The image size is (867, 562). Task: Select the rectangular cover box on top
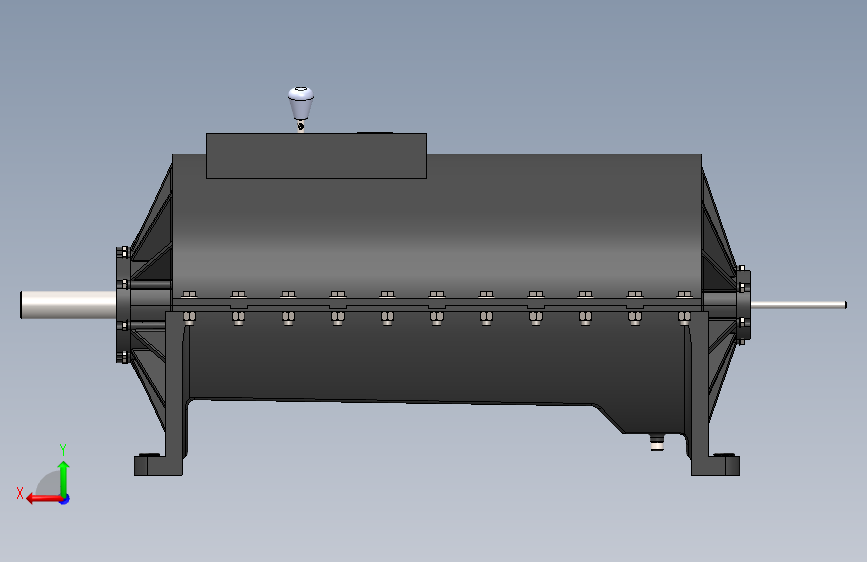tap(316, 156)
